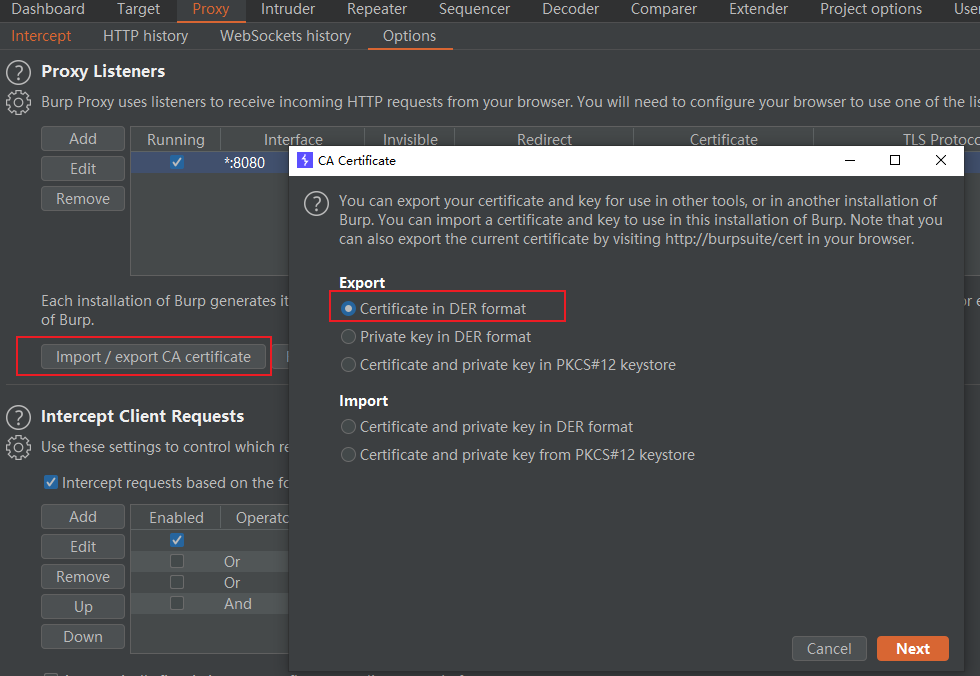Viewport: 980px width, 676px height.
Task: Open the Repeater tab
Action: click(x=377, y=9)
